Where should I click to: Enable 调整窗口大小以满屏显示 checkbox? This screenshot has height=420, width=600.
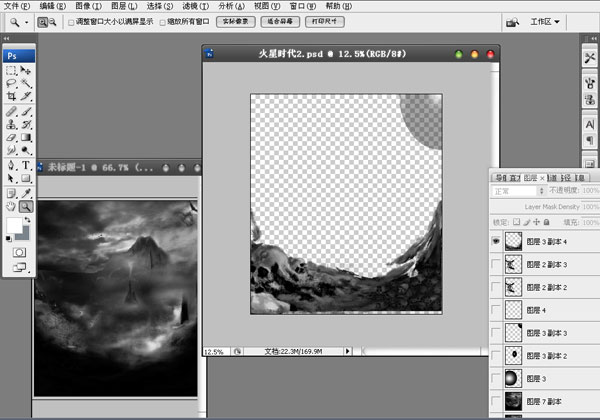[71, 23]
